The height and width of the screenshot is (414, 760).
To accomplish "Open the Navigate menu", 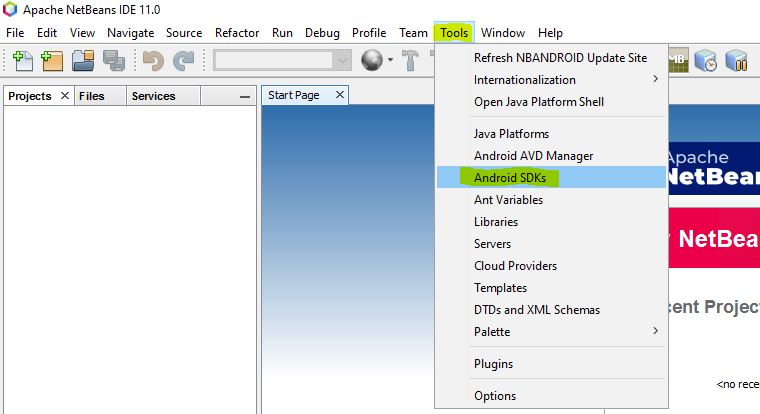I will (130, 33).
